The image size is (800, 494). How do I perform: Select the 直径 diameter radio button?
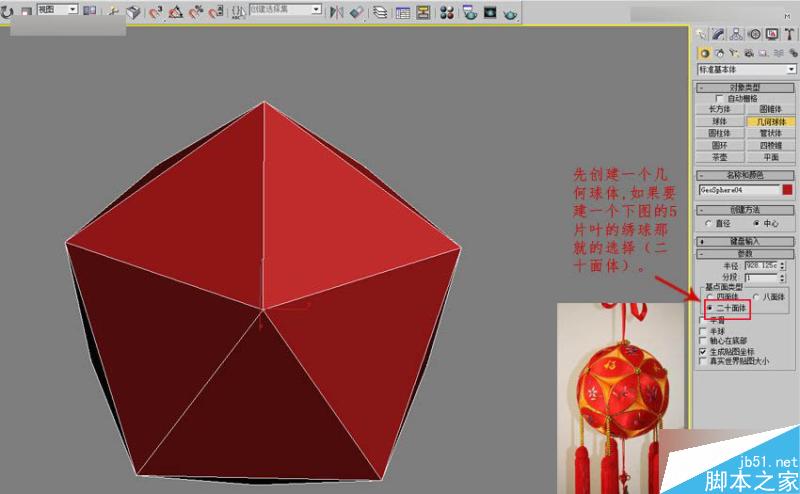(x=708, y=224)
